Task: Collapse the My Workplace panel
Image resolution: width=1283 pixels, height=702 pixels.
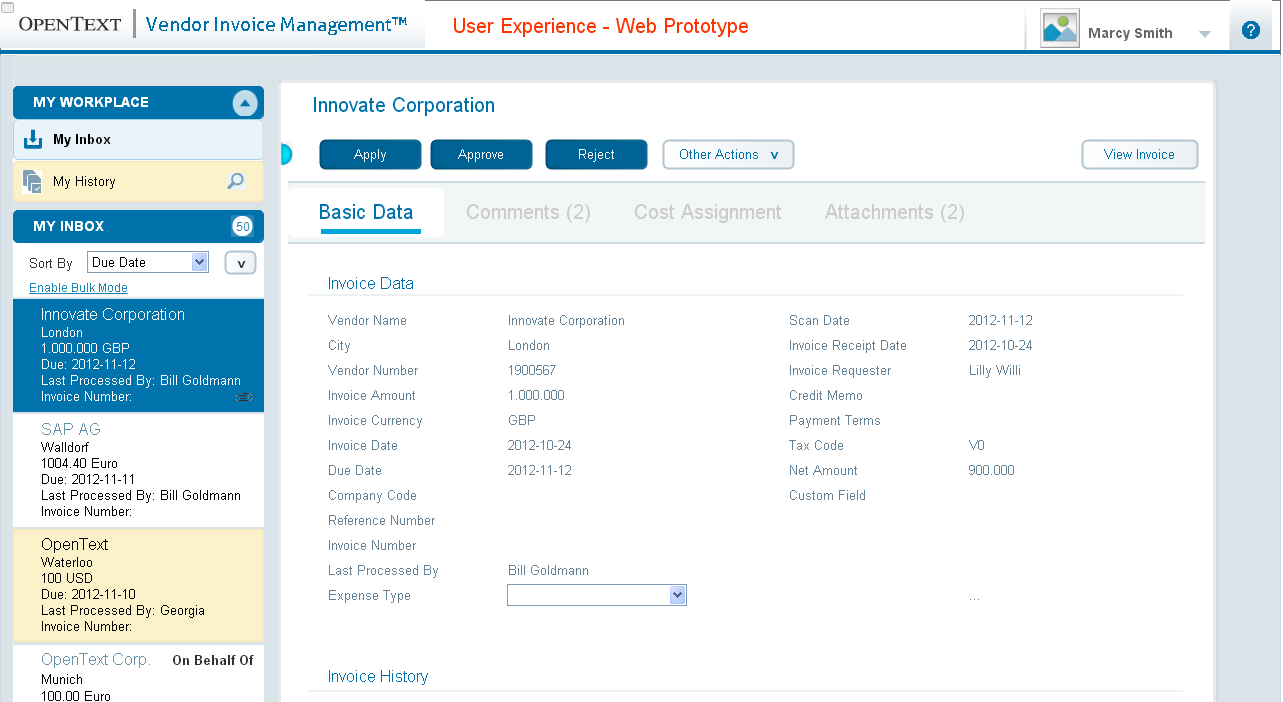Action: point(245,103)
